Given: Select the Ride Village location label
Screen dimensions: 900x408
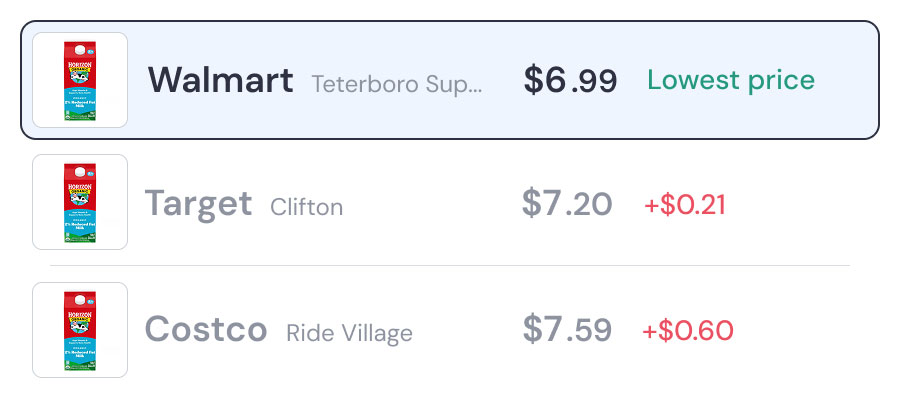Looking at the screenshot, I should coord(349,332).
